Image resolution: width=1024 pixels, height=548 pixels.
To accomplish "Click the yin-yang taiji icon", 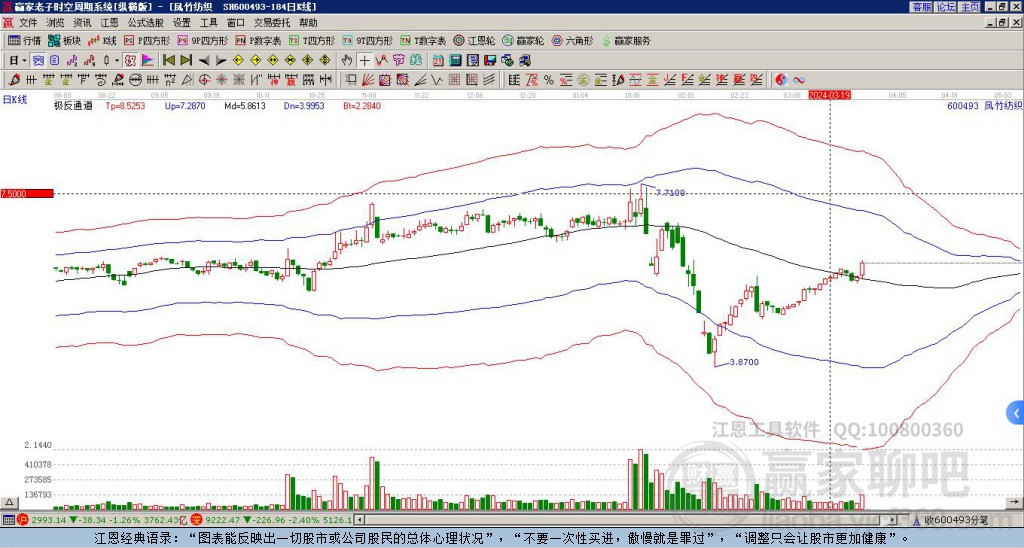I will 781,80.
